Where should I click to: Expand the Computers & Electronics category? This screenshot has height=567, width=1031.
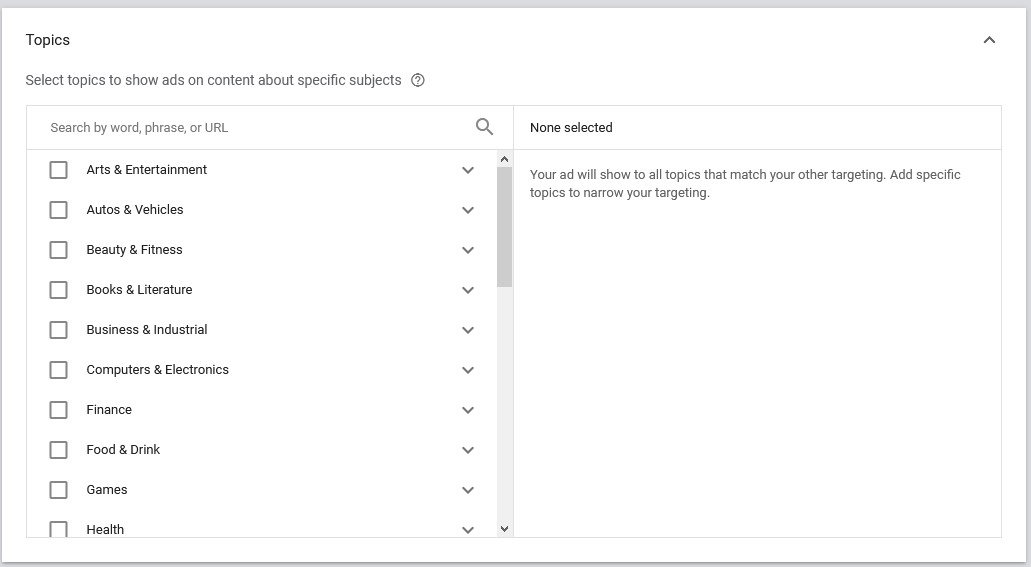pyautogui.click(x=467, y=370)
